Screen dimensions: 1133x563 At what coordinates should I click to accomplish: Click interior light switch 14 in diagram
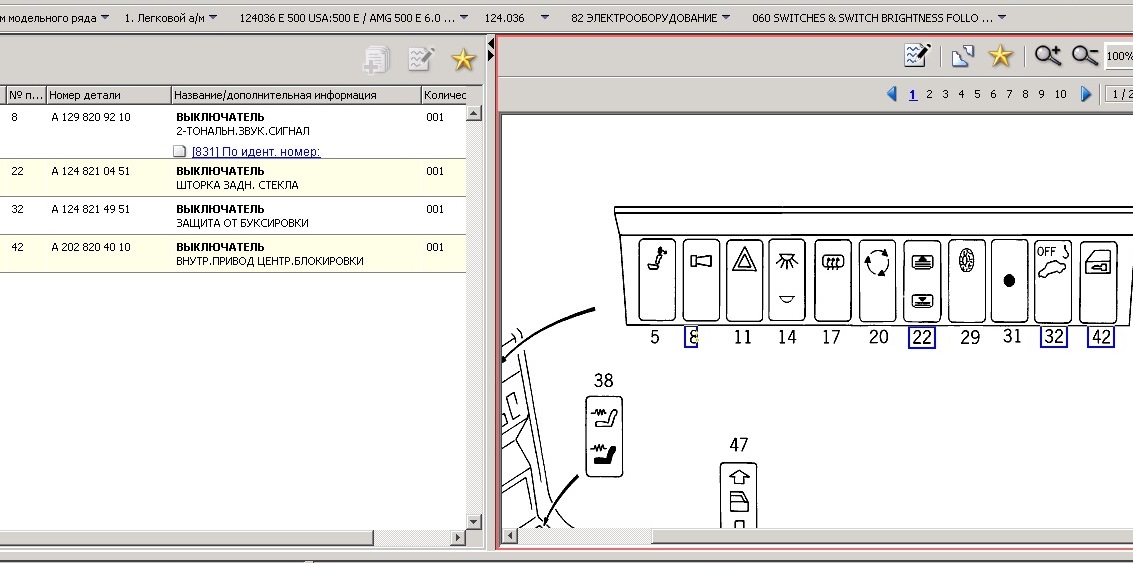tap(787, 280)
